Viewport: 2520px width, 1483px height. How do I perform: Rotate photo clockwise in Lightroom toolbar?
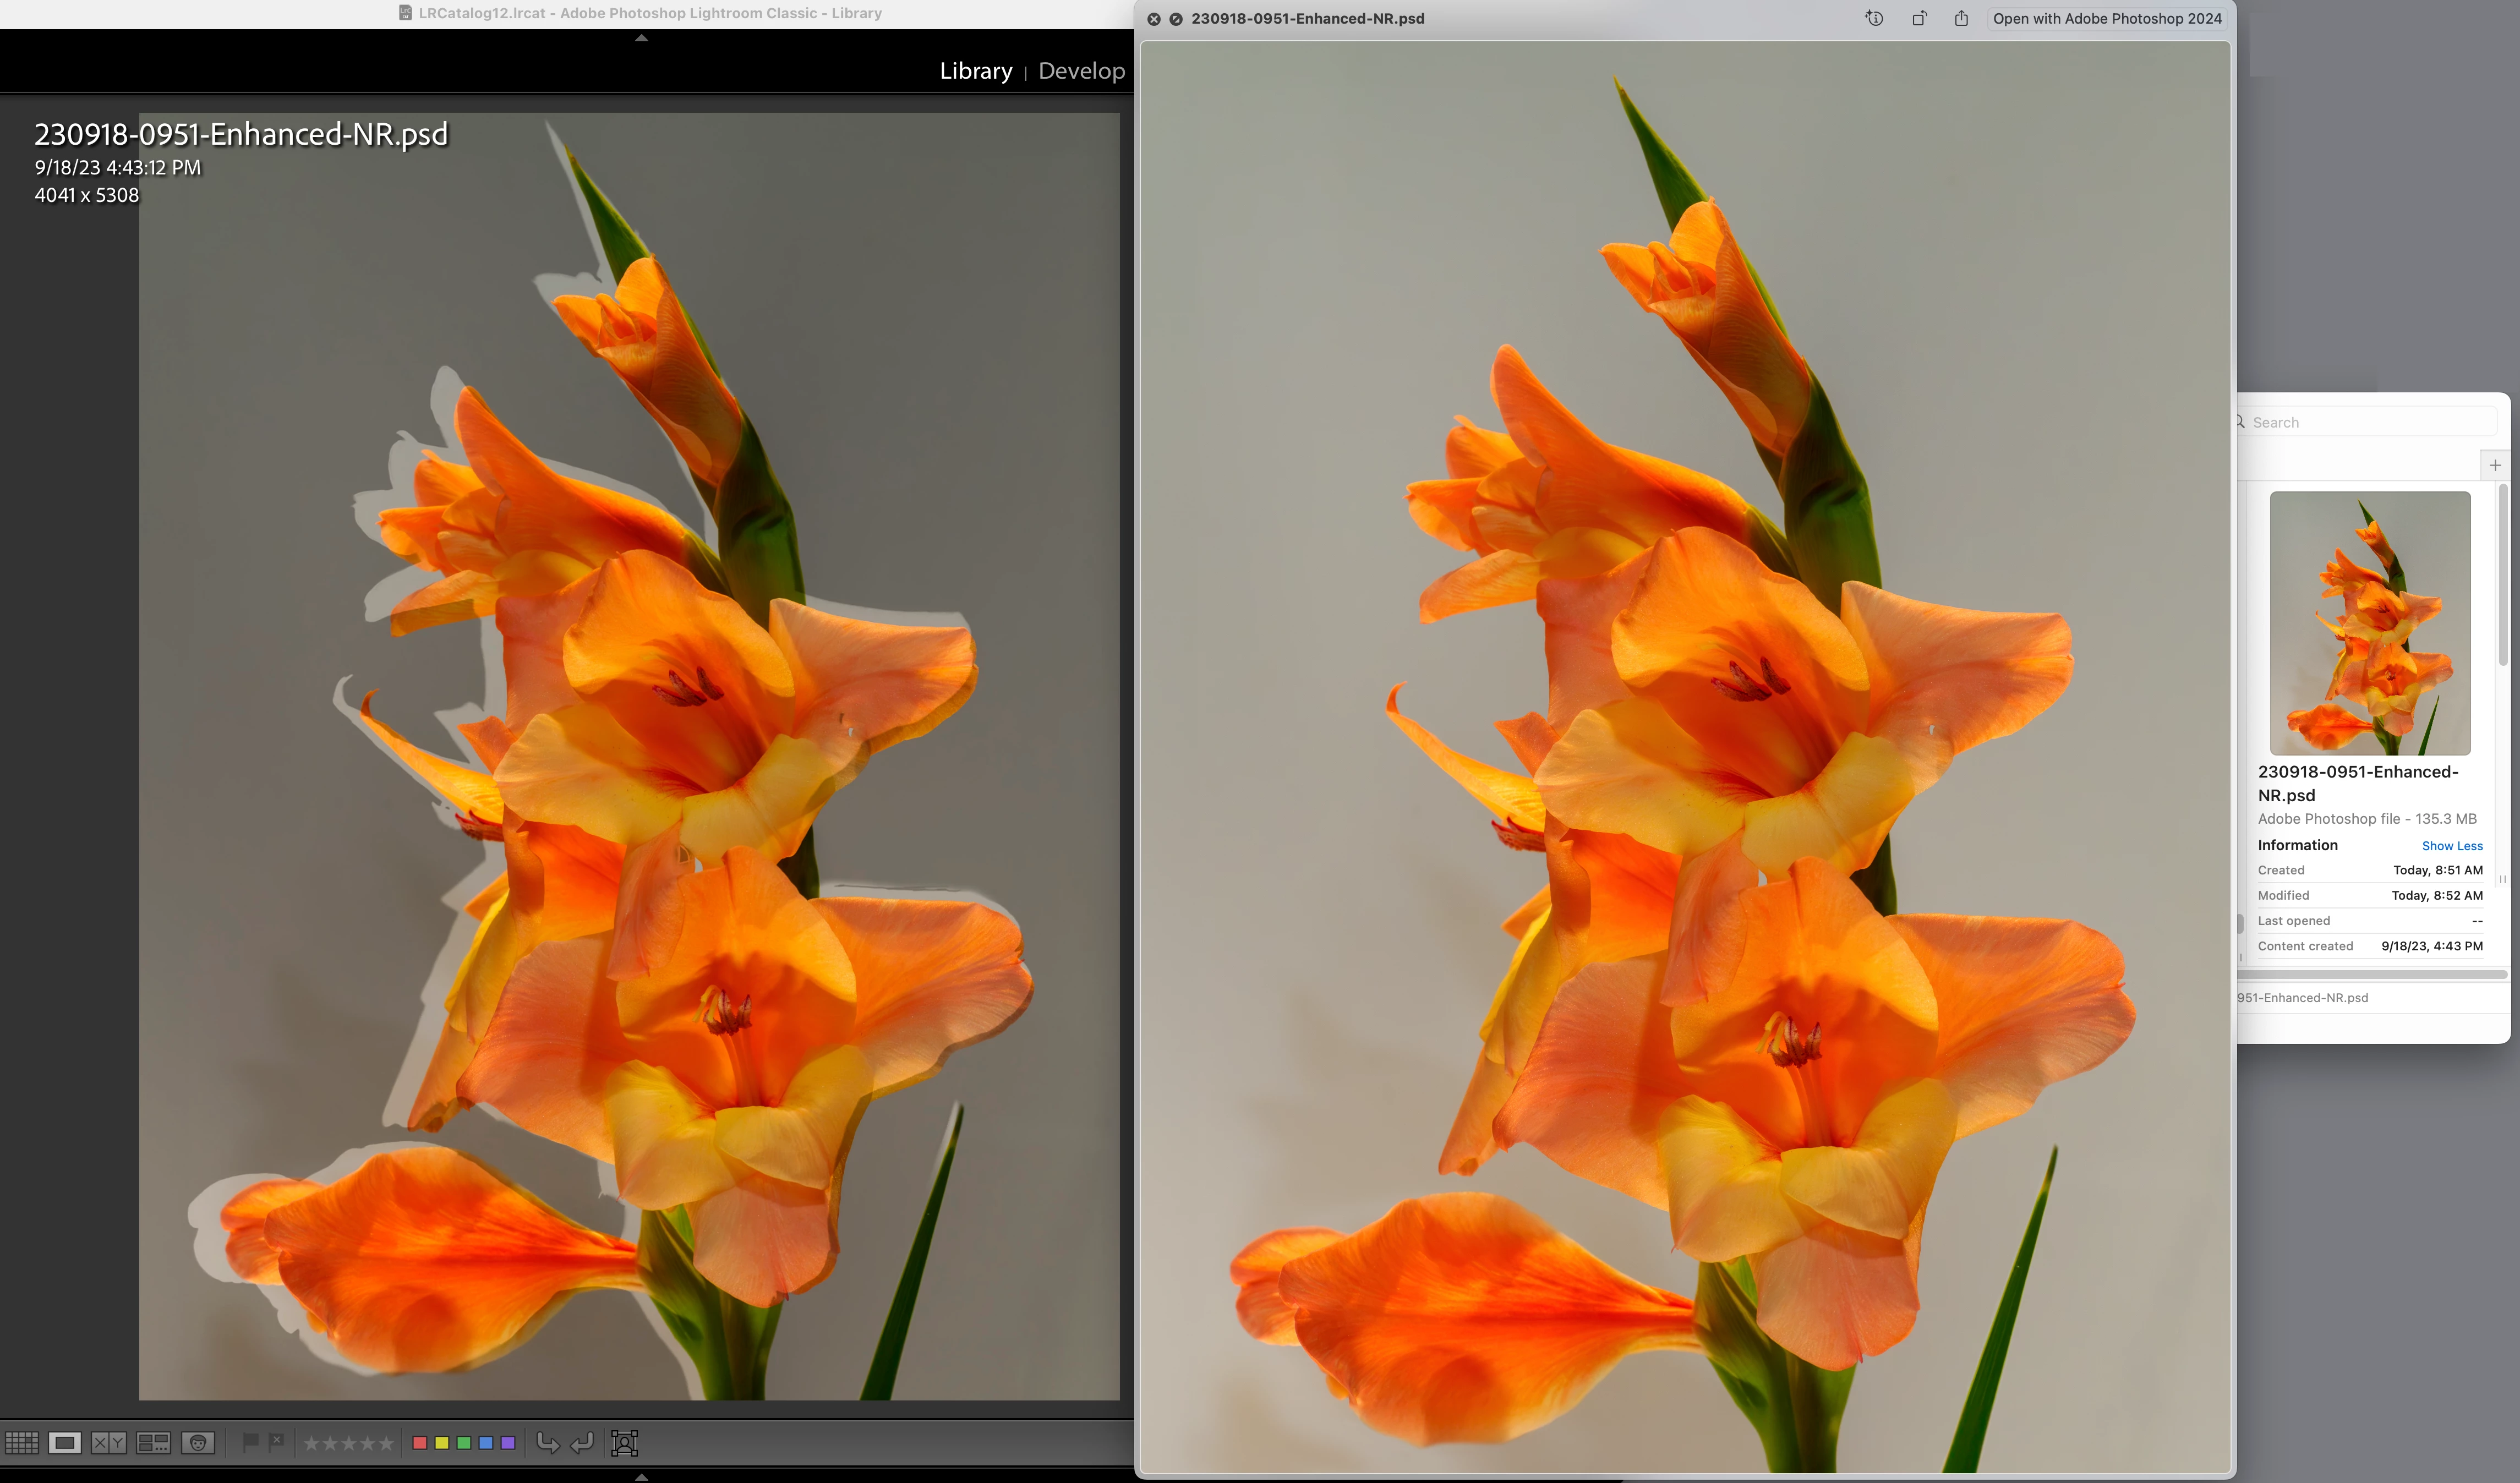coord(582,1442)
